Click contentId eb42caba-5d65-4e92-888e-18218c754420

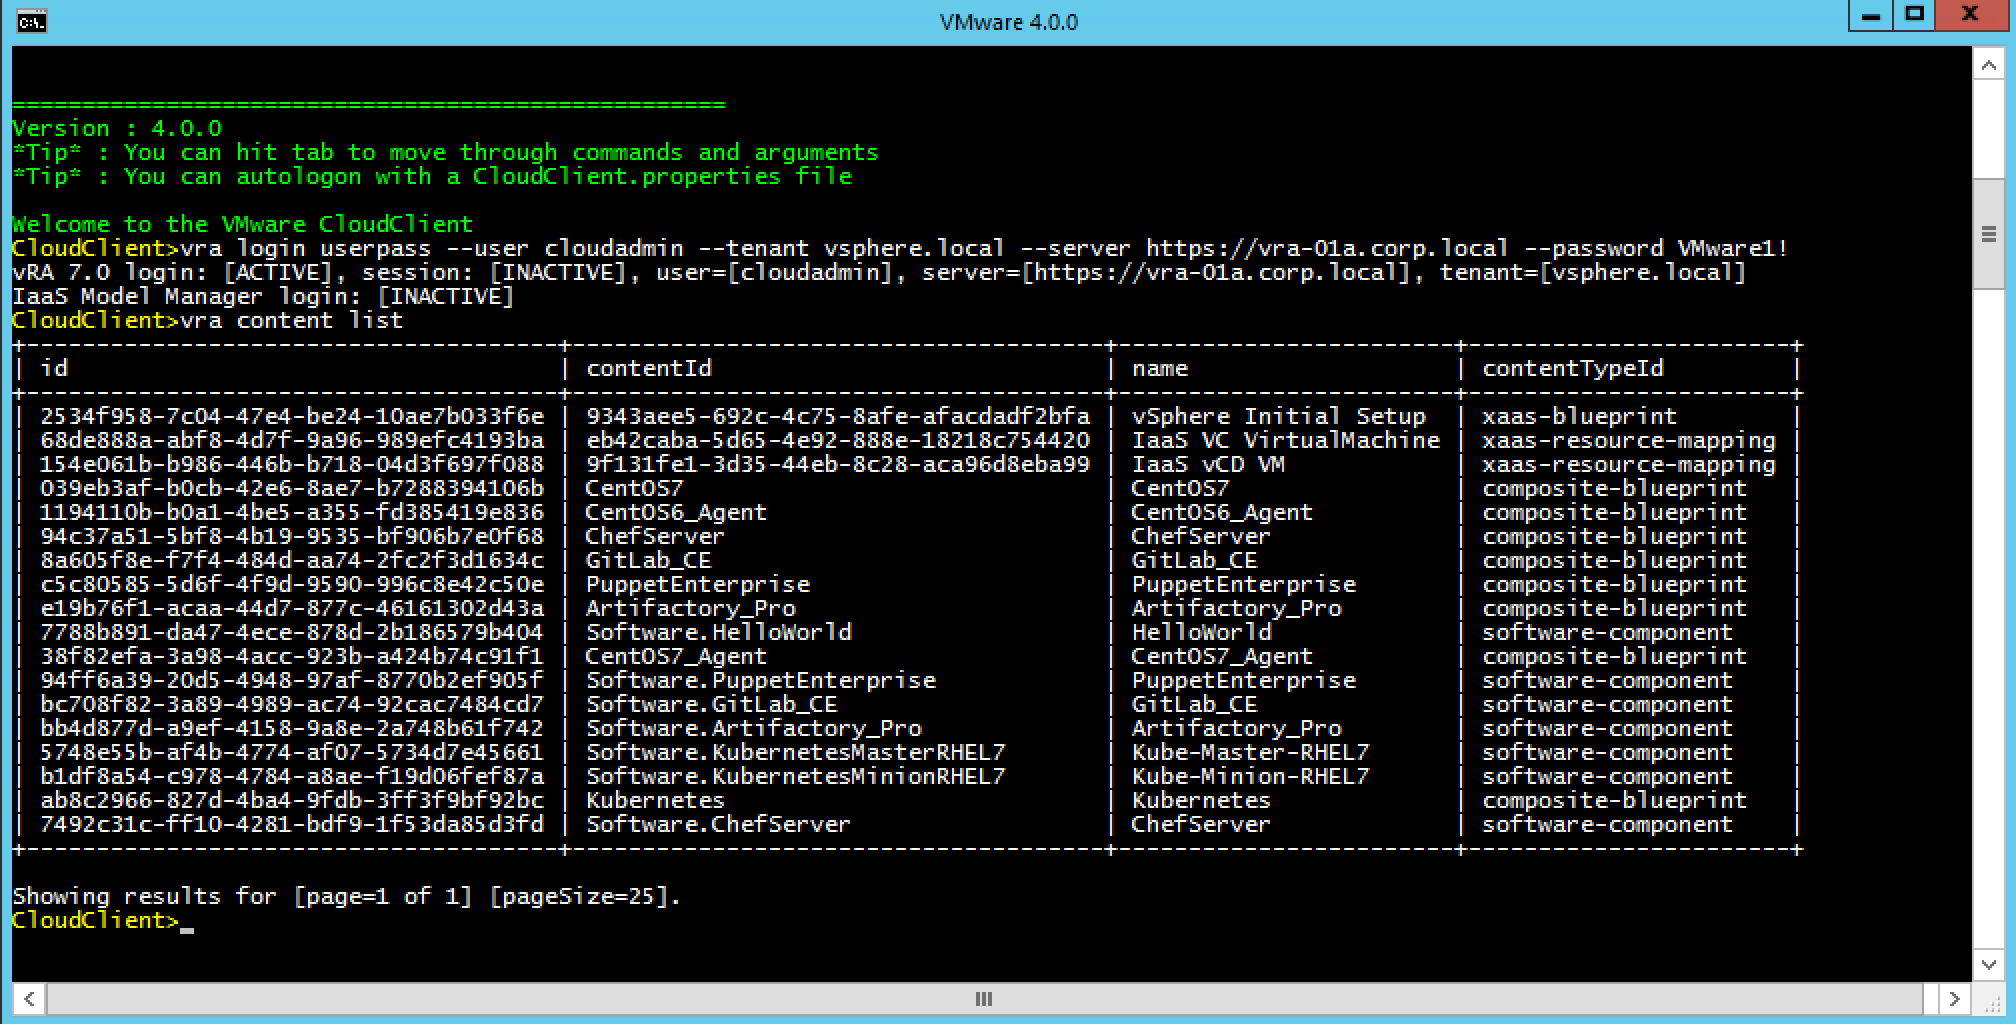click(838, 440)
